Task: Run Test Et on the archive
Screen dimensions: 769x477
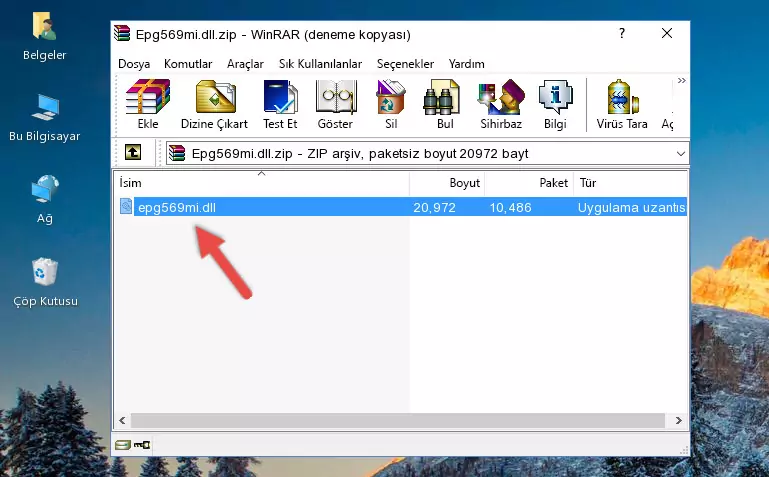Action: [x=280, y=104]
